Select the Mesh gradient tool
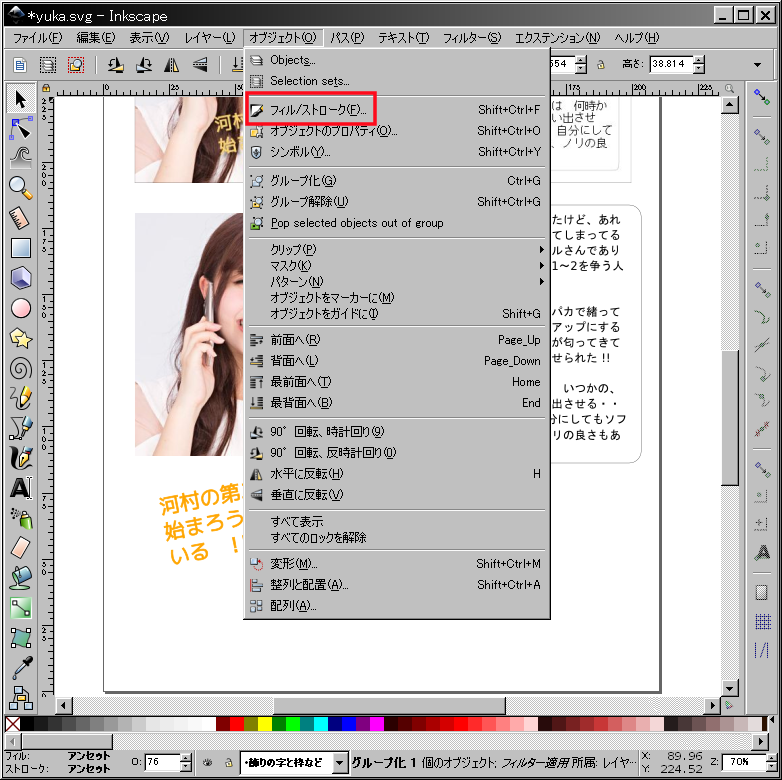Viewport: 782px width, 780px height. [x=20, y=638]
